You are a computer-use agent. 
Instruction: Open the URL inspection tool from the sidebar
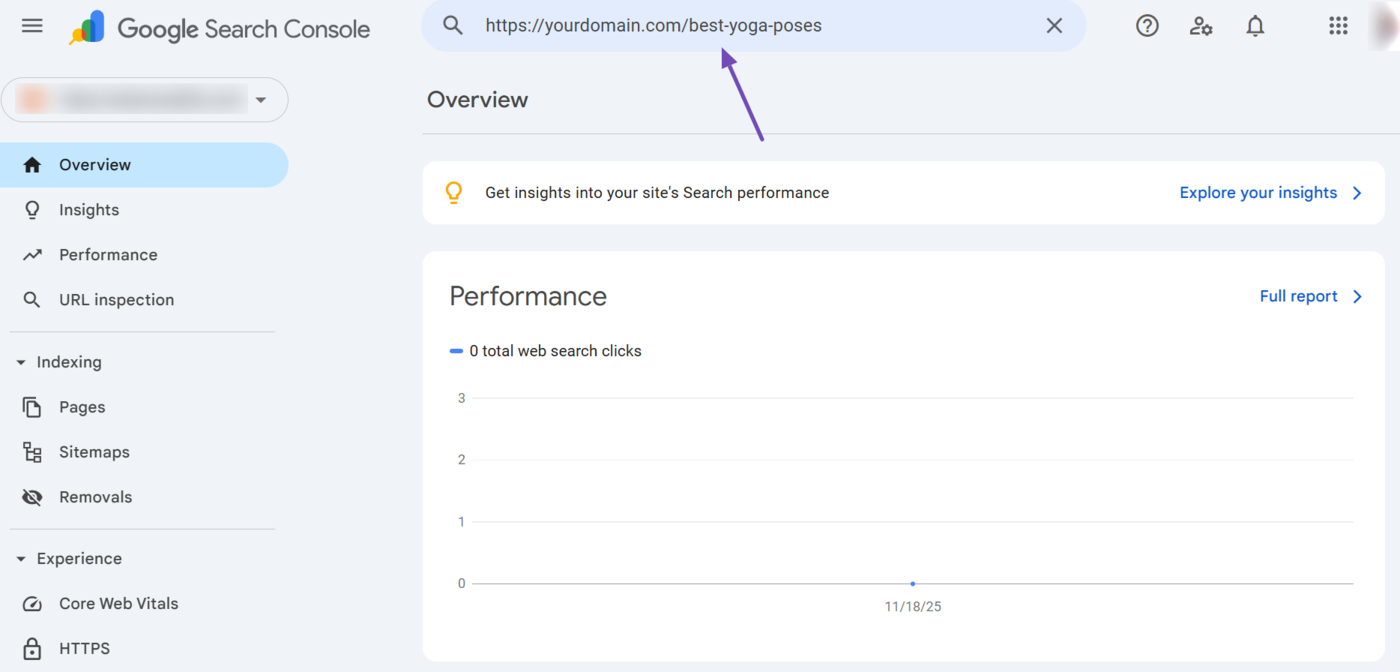pos(114,299)
